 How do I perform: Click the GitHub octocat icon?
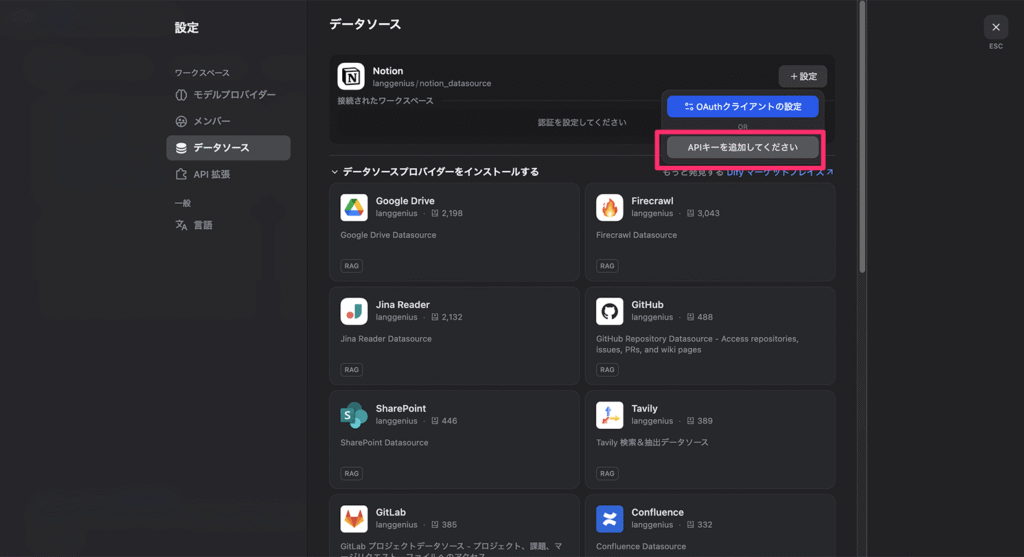[x=610, y=311]
